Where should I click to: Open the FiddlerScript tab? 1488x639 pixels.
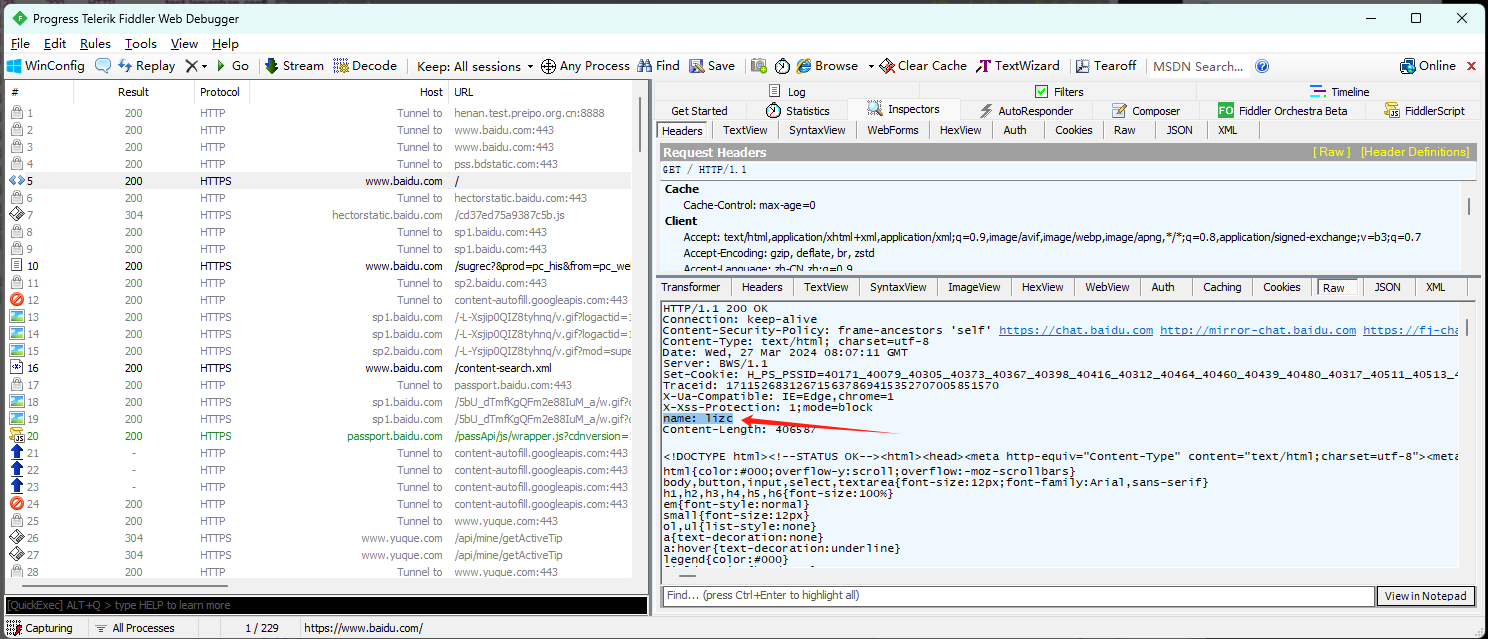click(1425, 111)
